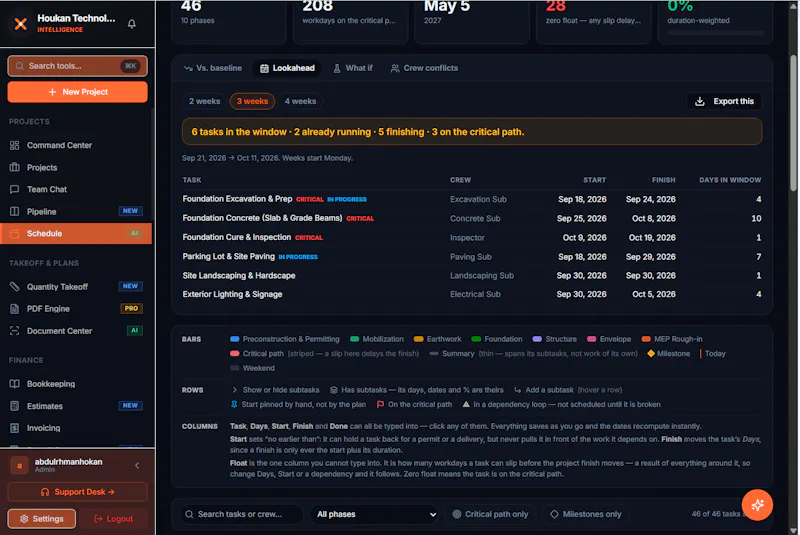
Task: Click the Export download arrow icon
Action: pyautogui.click(x=699, y=101)
